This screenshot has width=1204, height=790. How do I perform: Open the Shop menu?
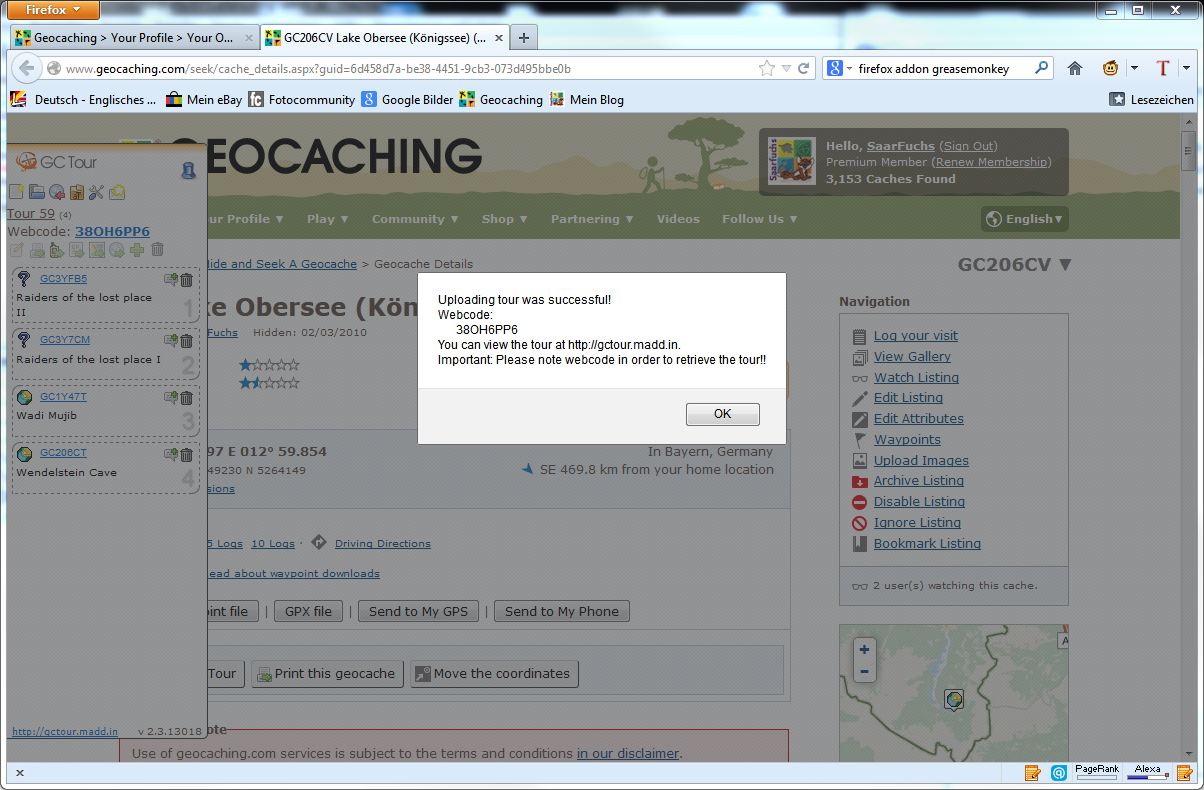coord(505,219)
